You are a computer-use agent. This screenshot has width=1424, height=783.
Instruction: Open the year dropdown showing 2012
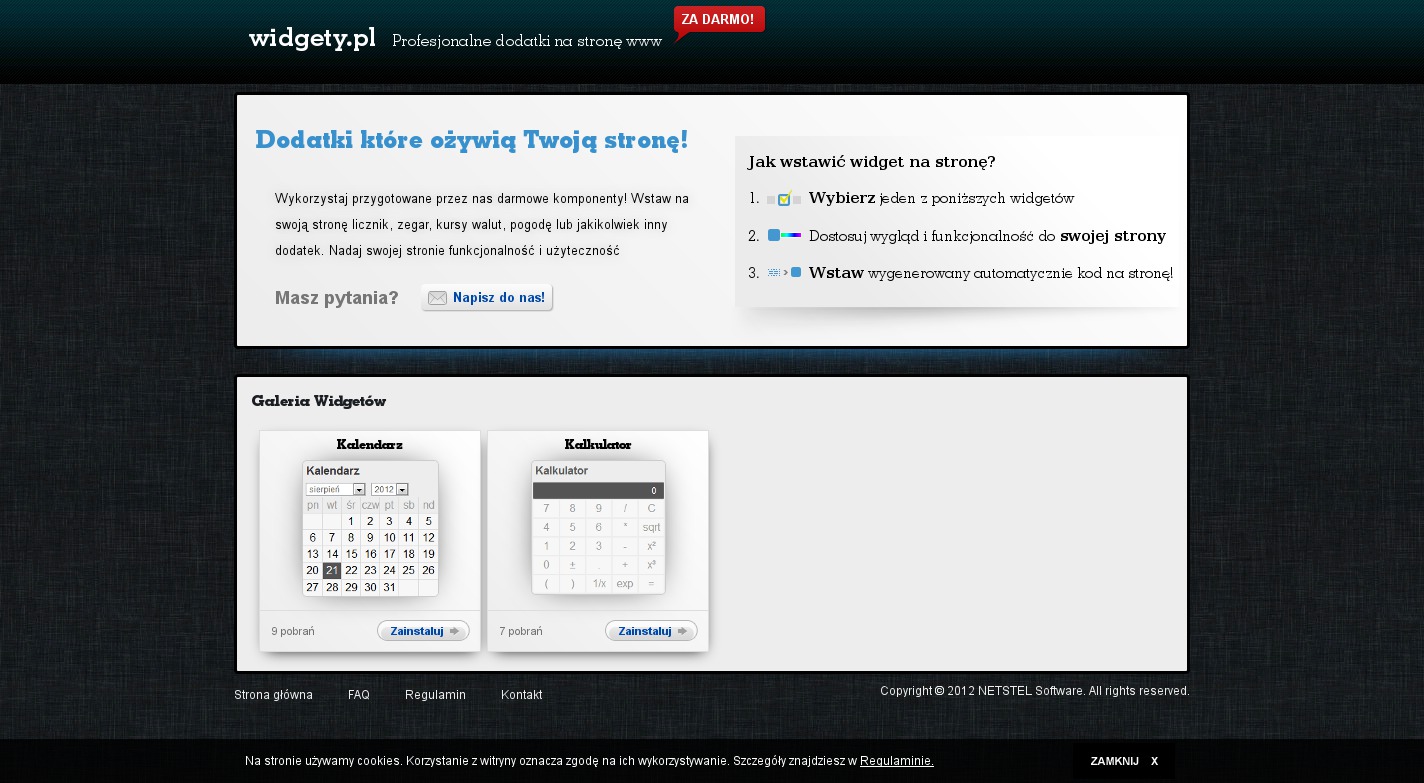point(389,489)
